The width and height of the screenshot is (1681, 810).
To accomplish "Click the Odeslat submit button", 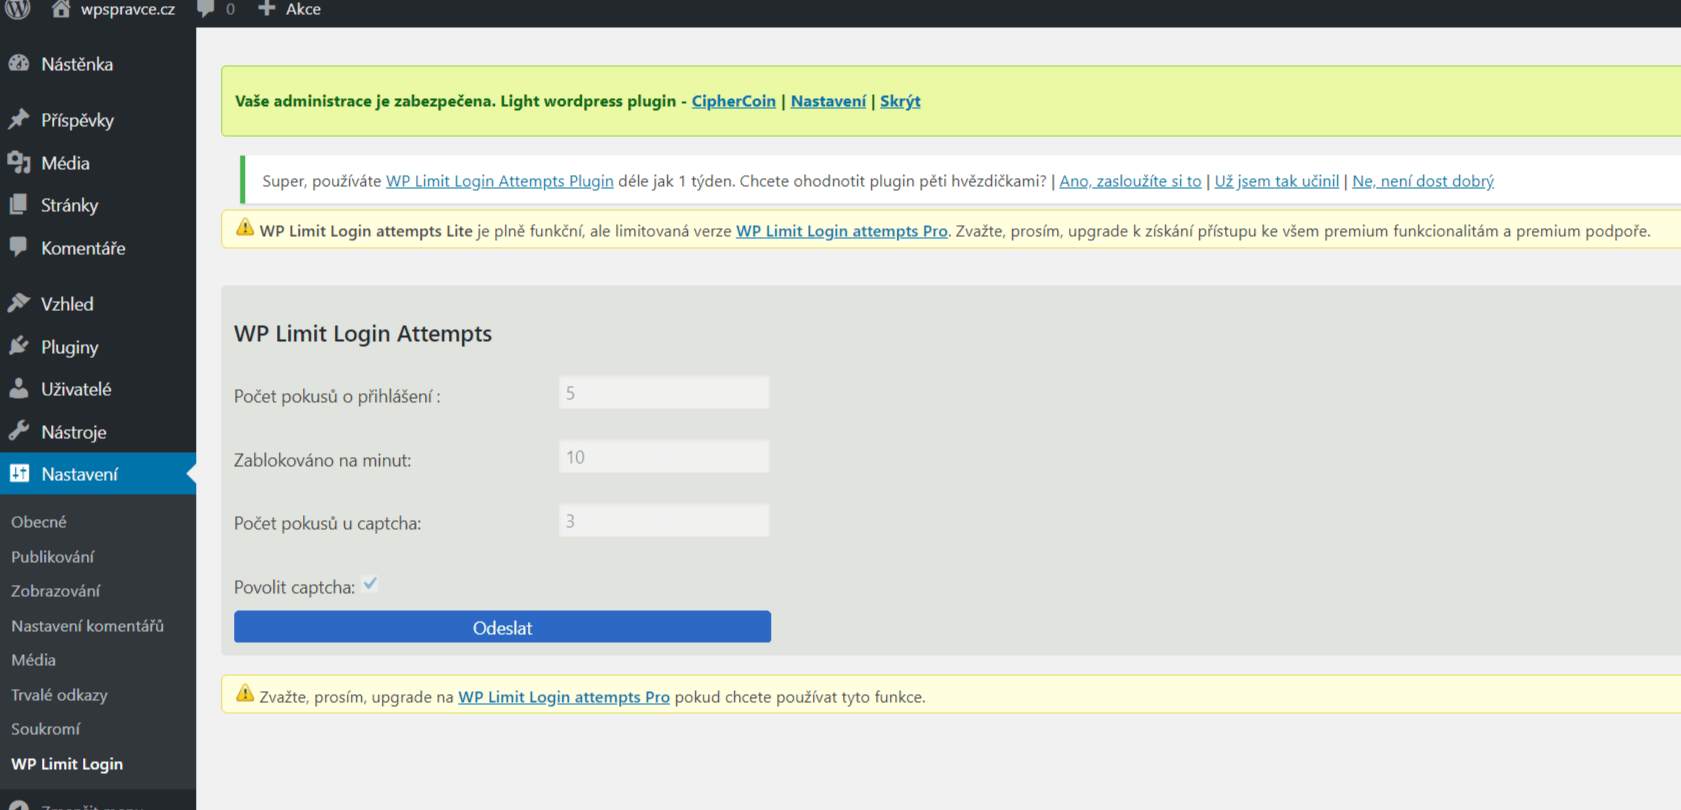I will coord(502,627).
